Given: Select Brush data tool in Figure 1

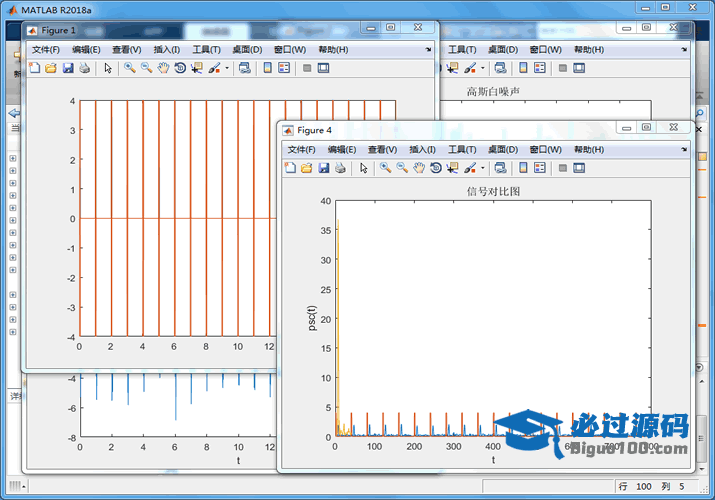Looking at the screenshot, I should tap(214, 68).
